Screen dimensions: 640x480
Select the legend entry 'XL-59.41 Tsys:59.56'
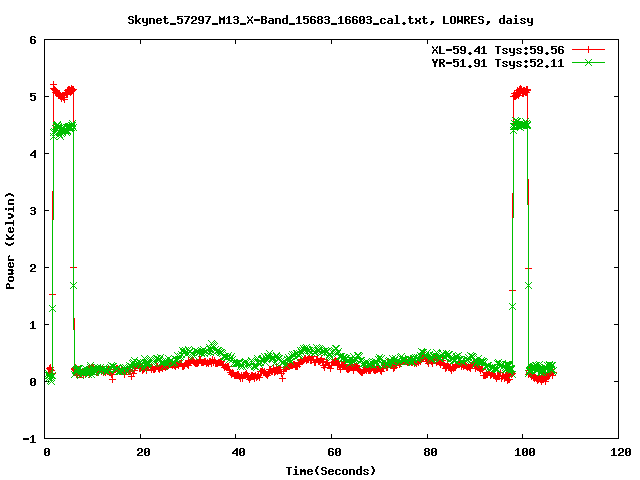coord(498,50)
